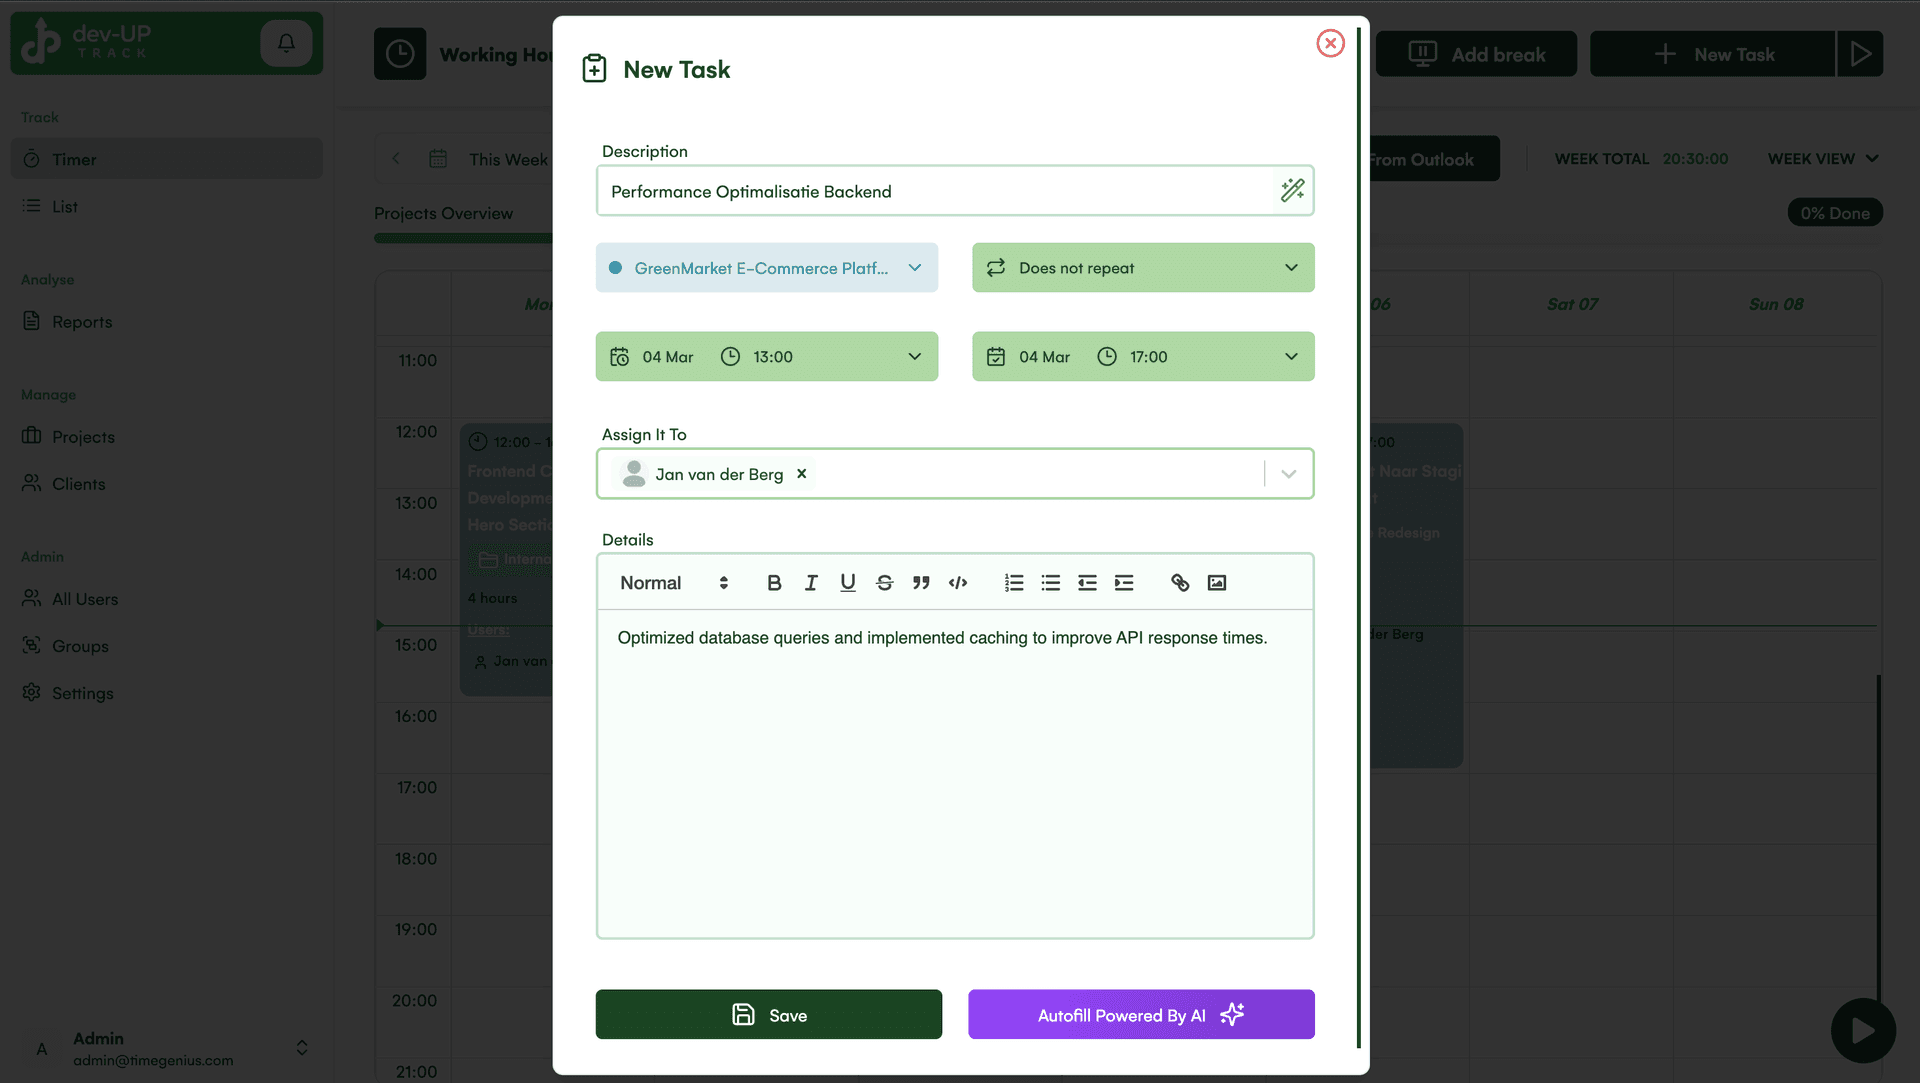Insert a code block in Details
Image resolution: width=1920 pixels, height=1083 pixels.
[957, 582]
